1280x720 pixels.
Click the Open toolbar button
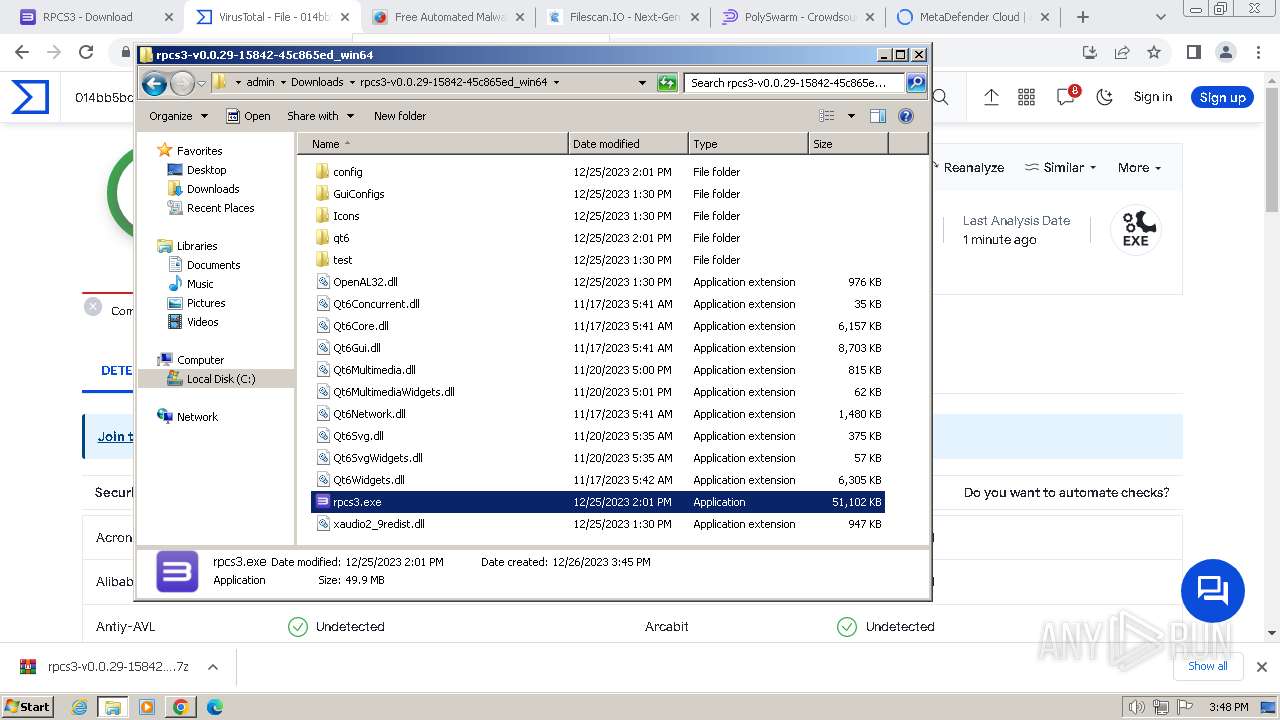click(x=248, y=116)
